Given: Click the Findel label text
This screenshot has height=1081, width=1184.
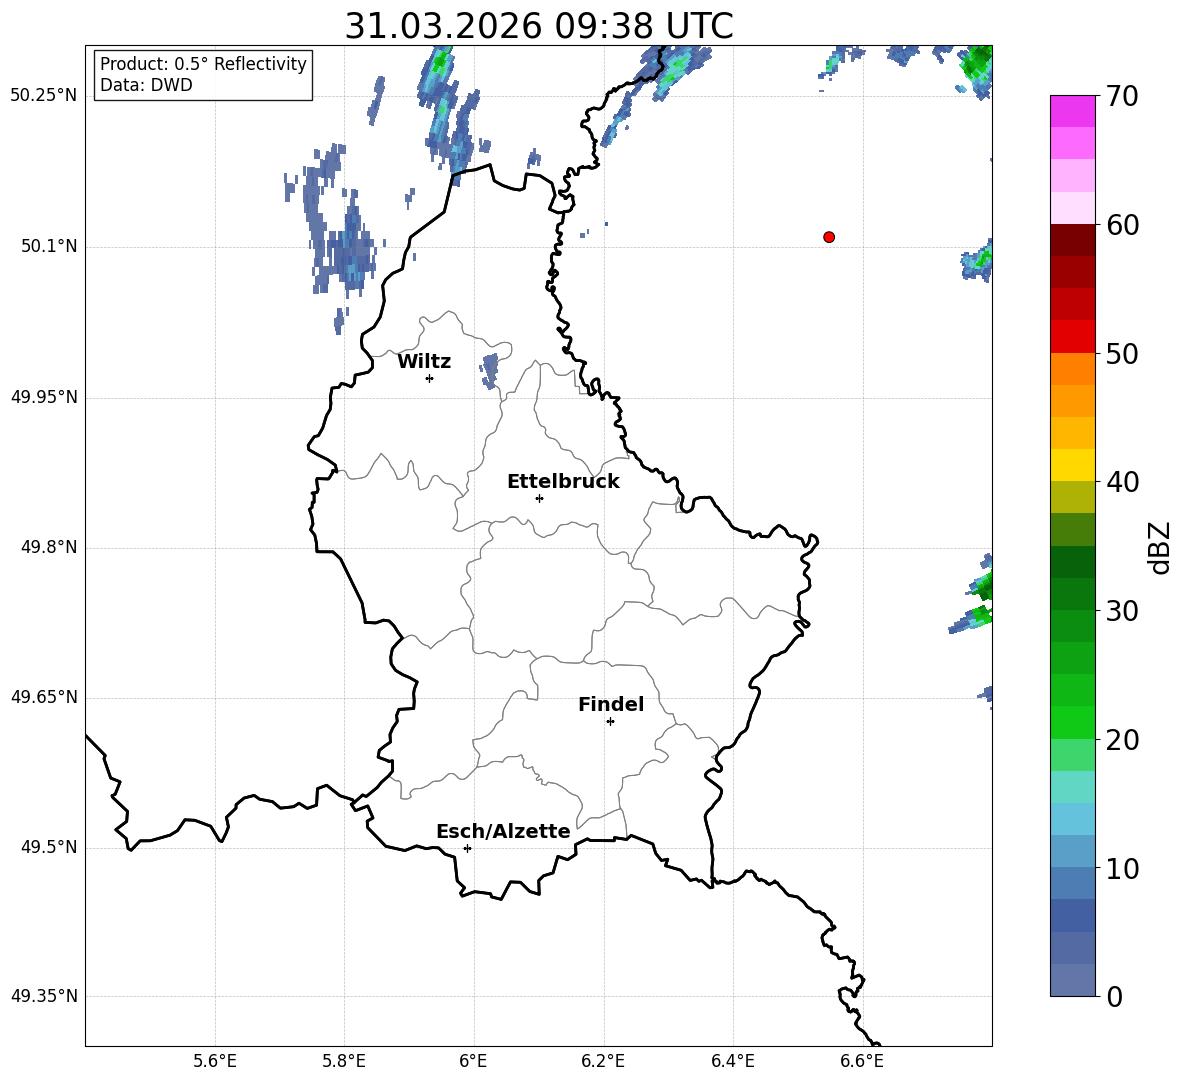Looking at the screenshot, I should click(x=611, y=704).
